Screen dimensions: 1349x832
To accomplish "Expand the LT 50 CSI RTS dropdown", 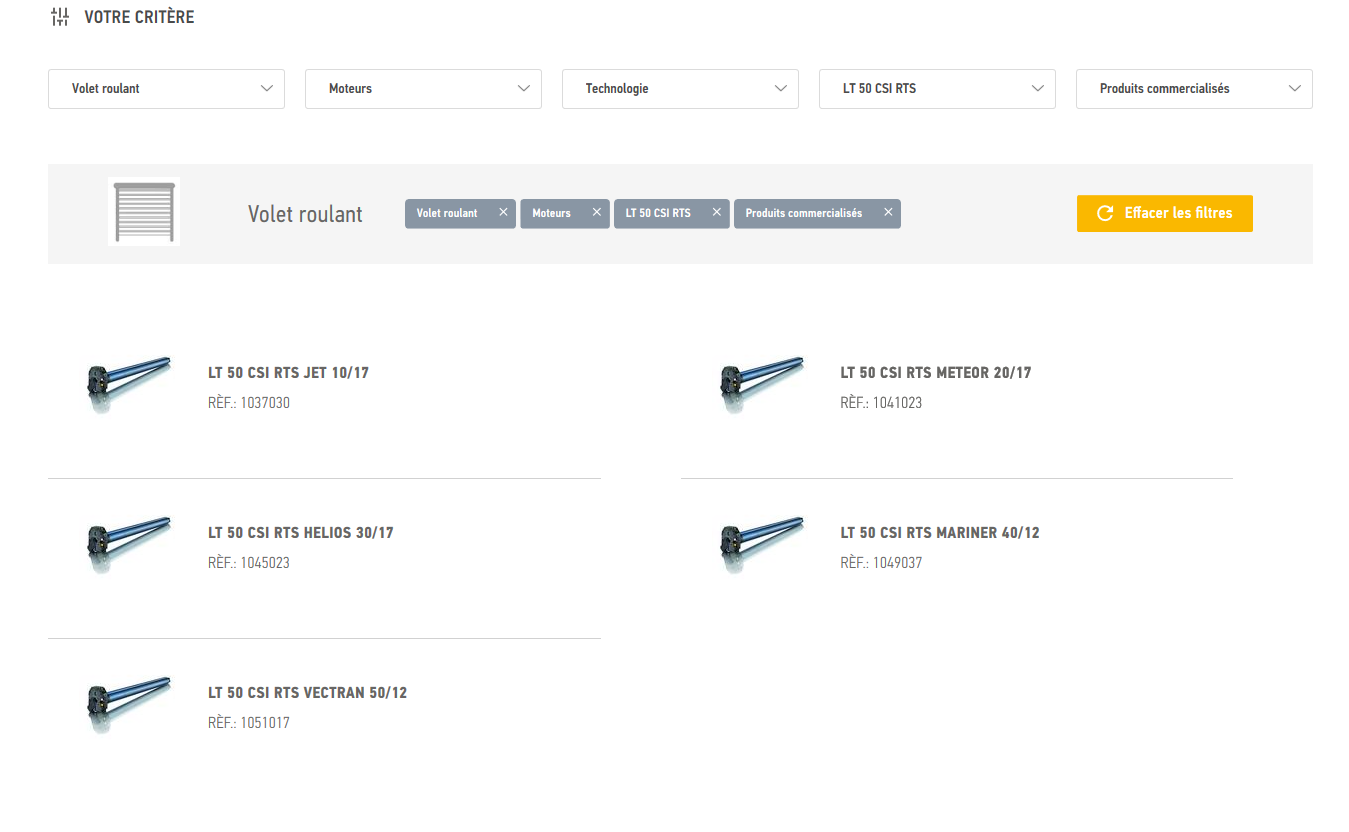I will tap(937, 89).
